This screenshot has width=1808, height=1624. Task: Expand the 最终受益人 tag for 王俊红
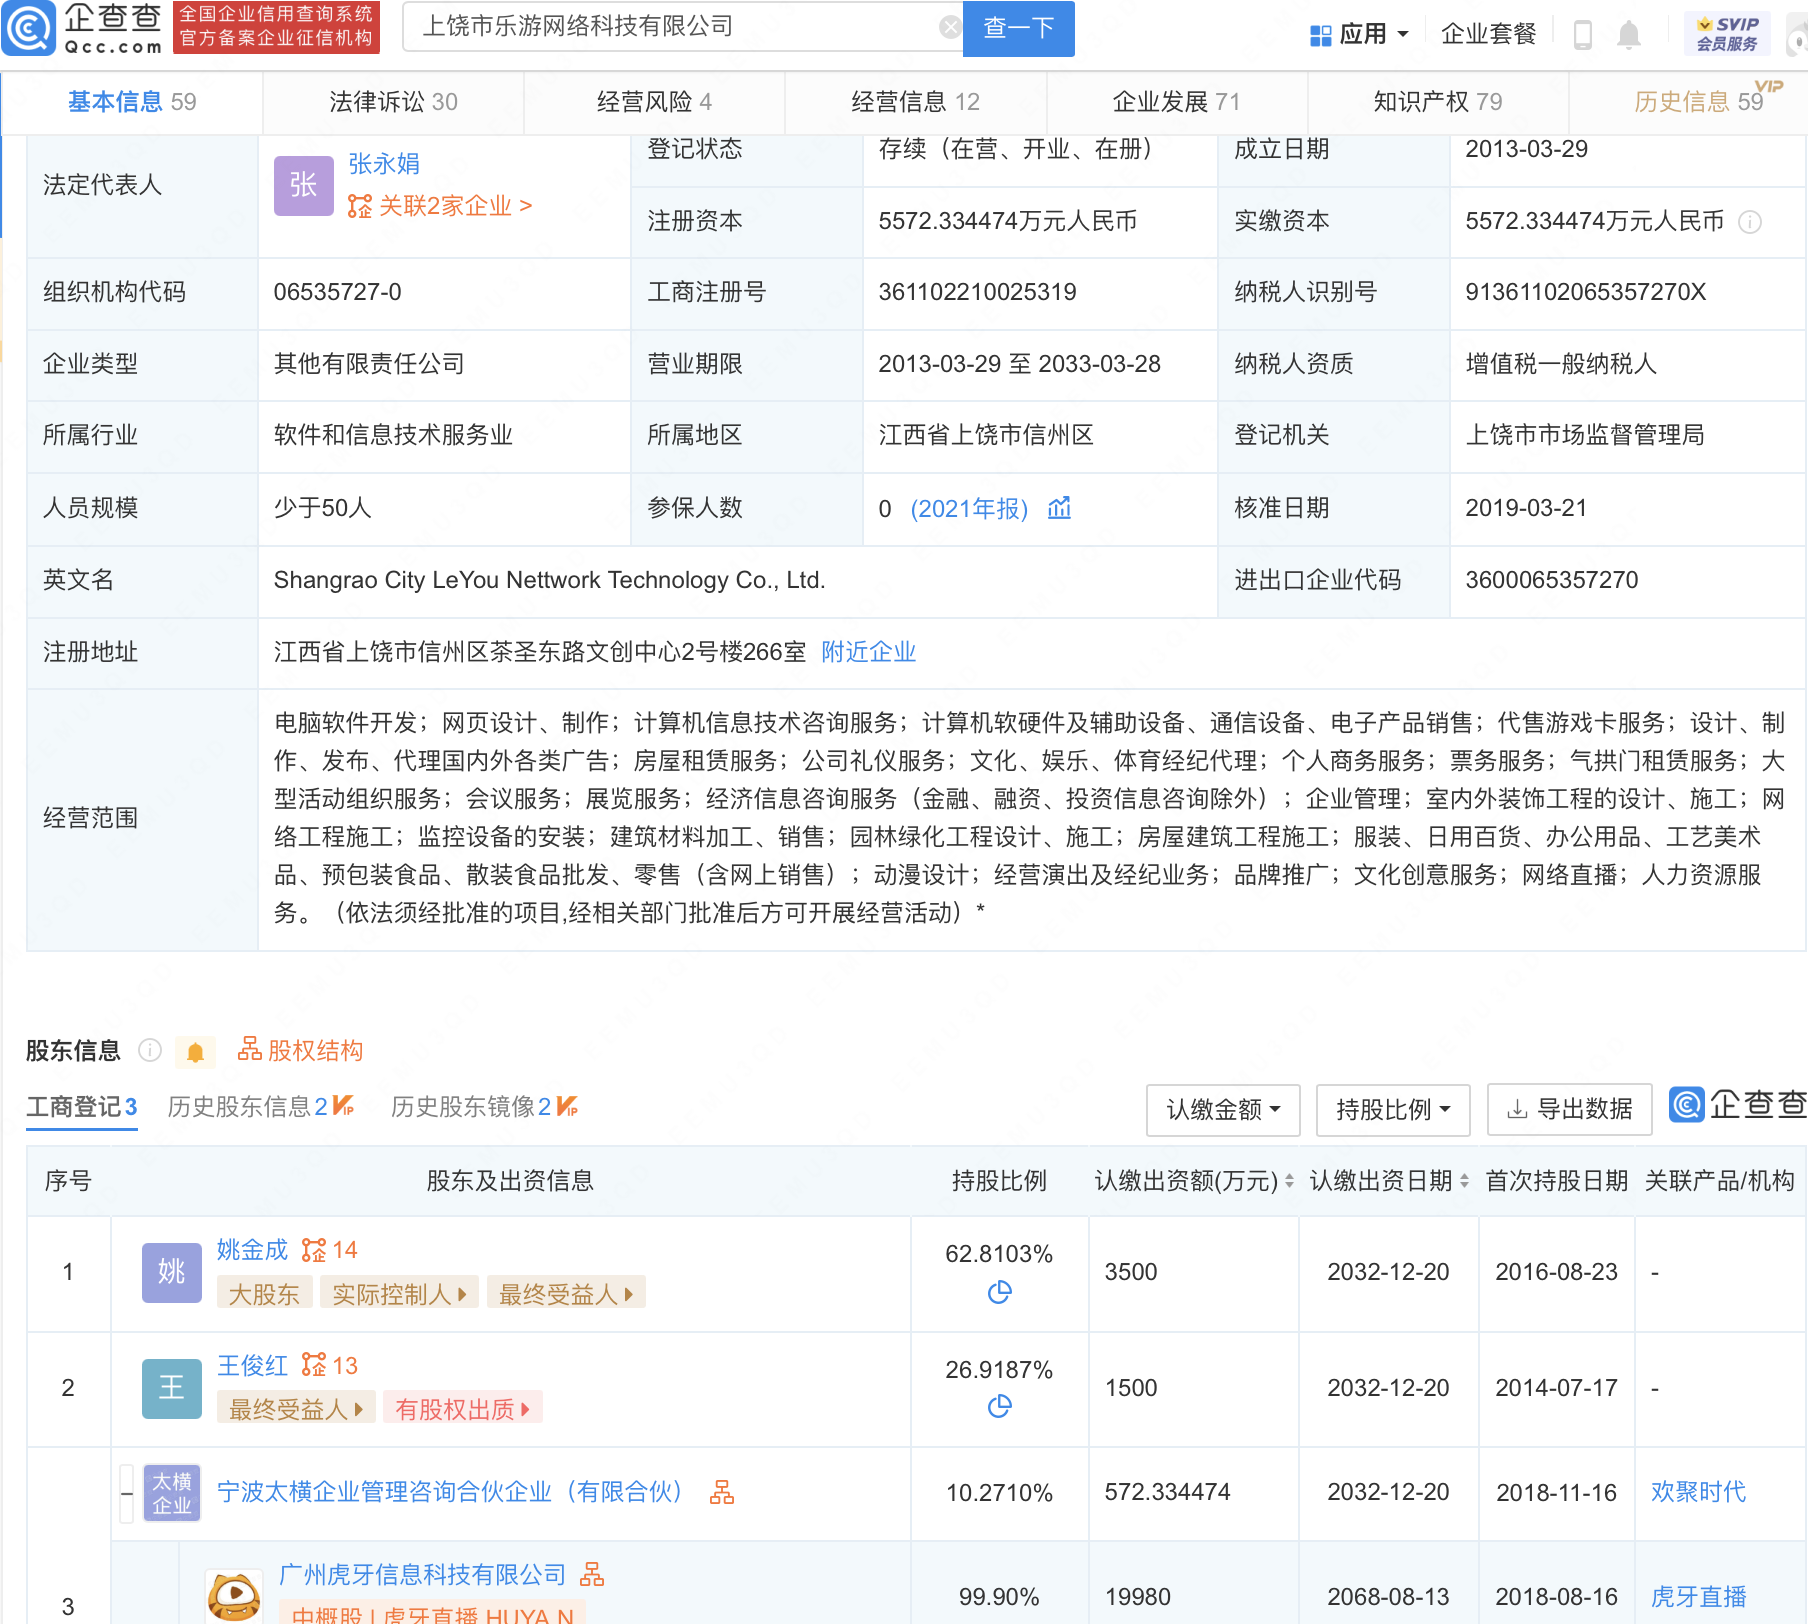click(296, 1409)
